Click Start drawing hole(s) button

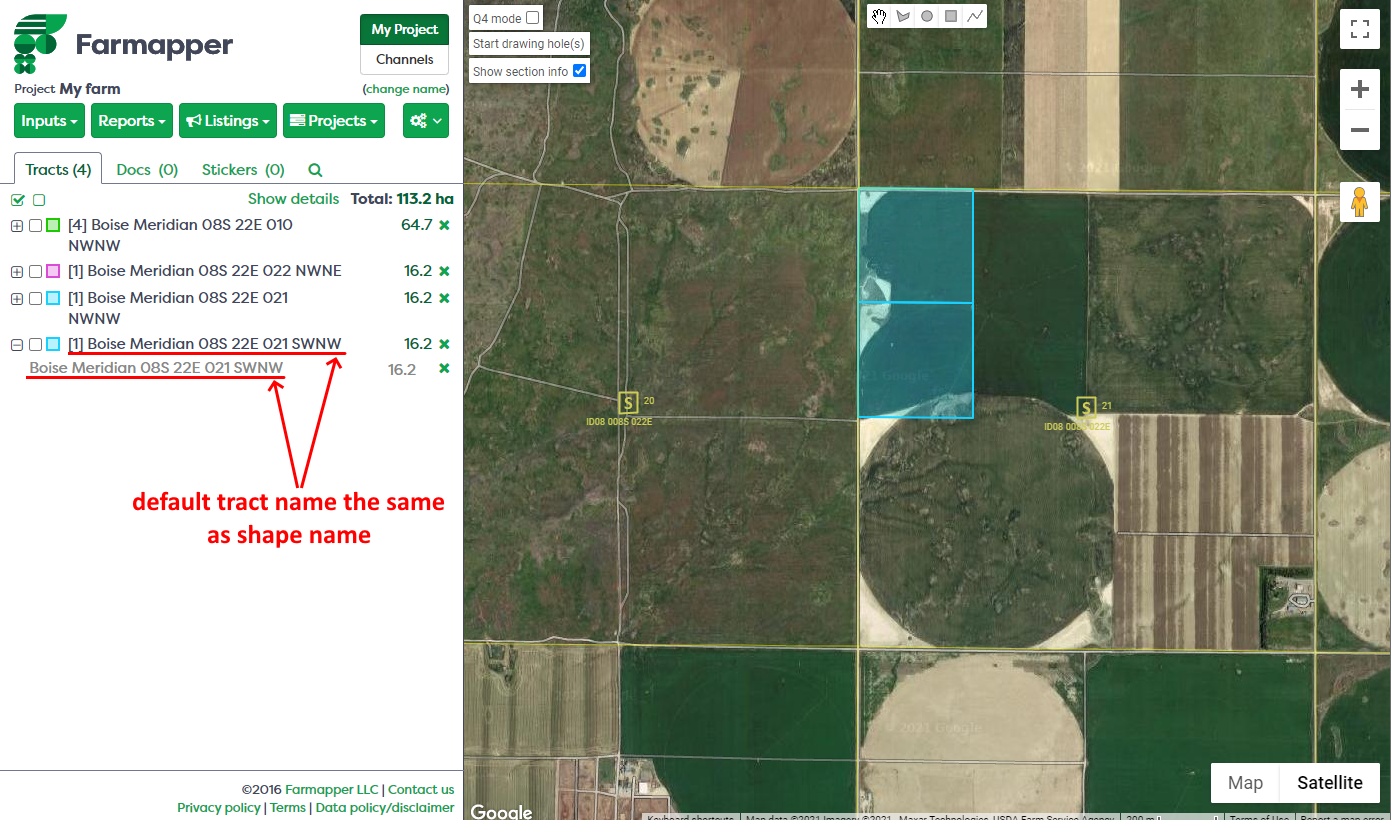click(x=529, y=44)
